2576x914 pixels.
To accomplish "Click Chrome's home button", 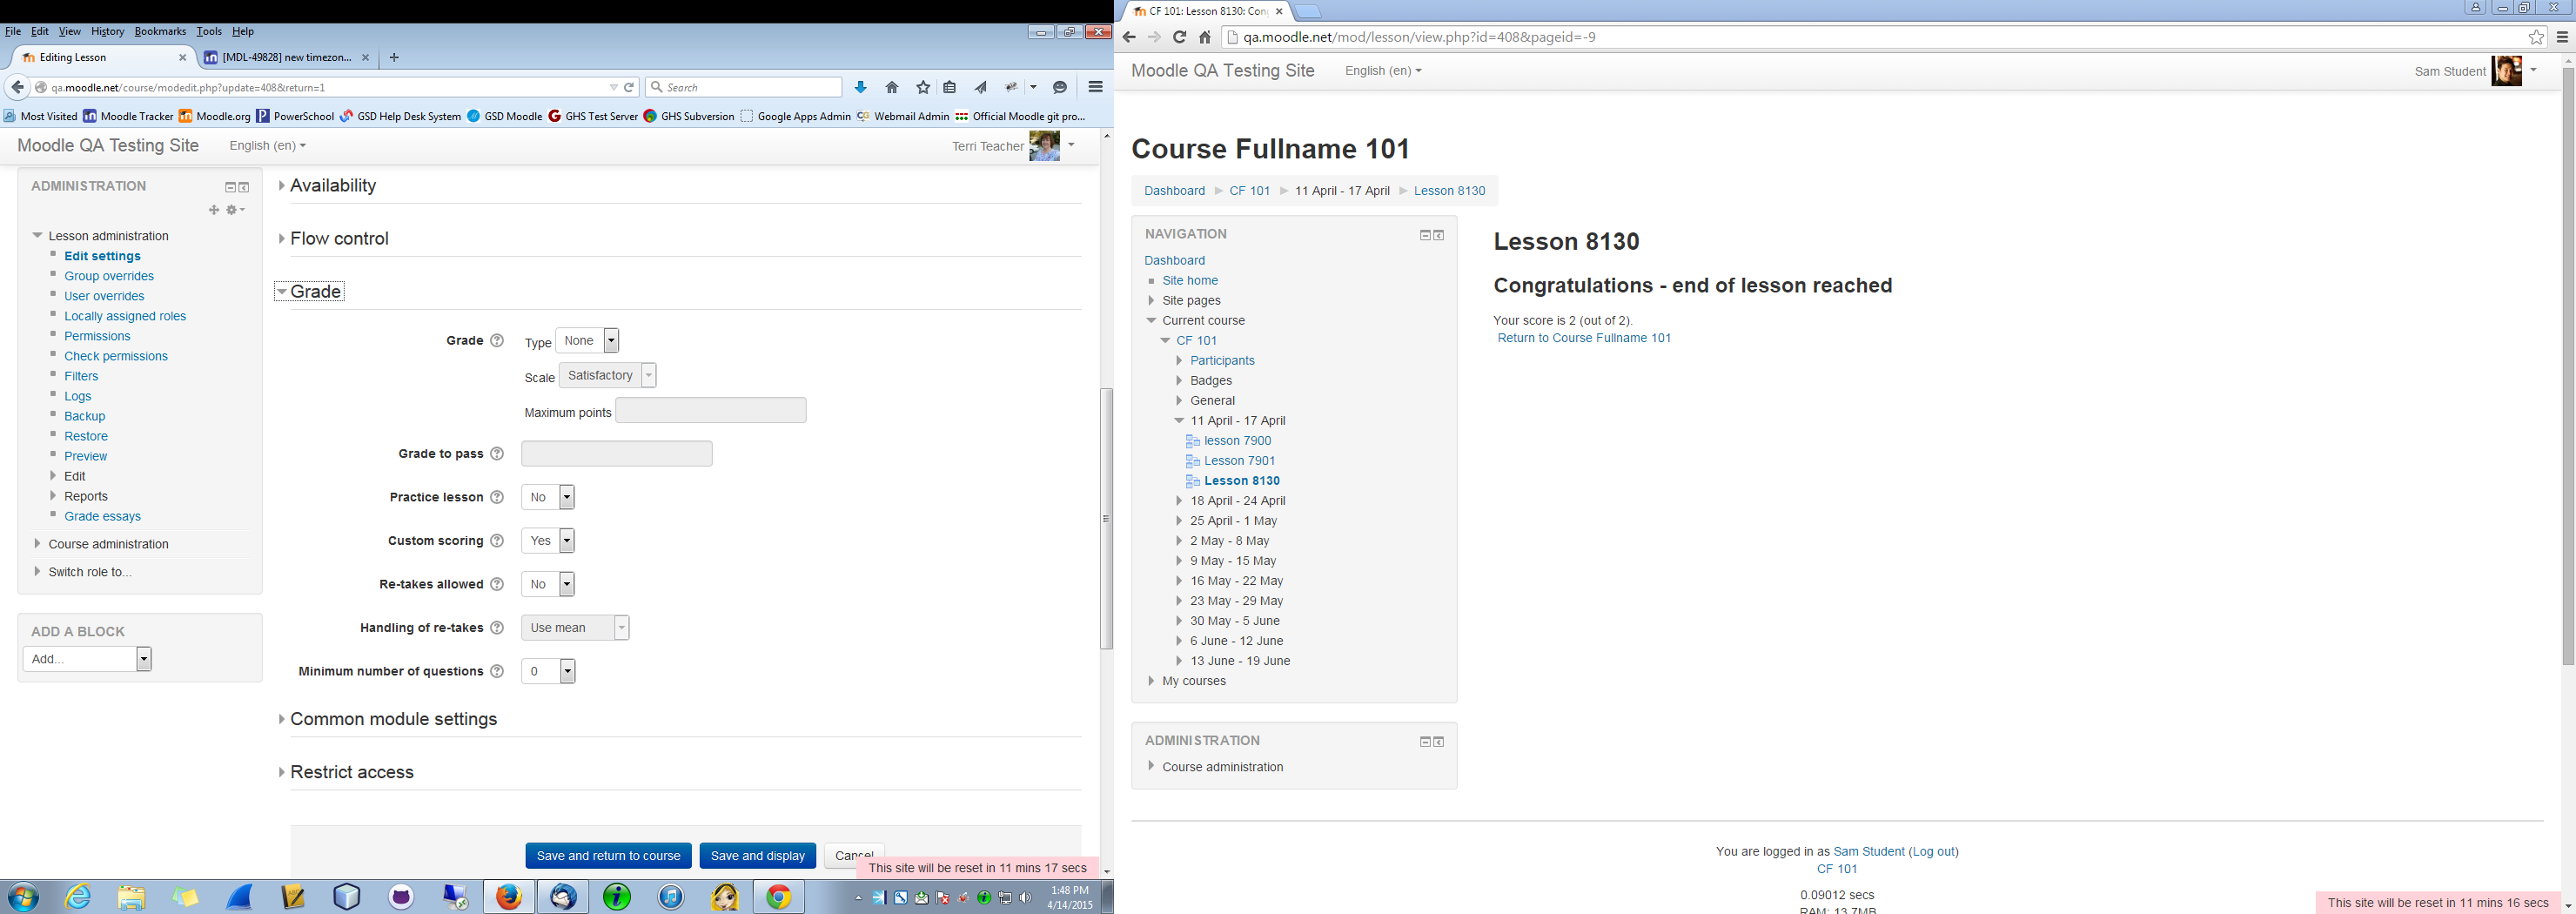I will [1205, 37].
